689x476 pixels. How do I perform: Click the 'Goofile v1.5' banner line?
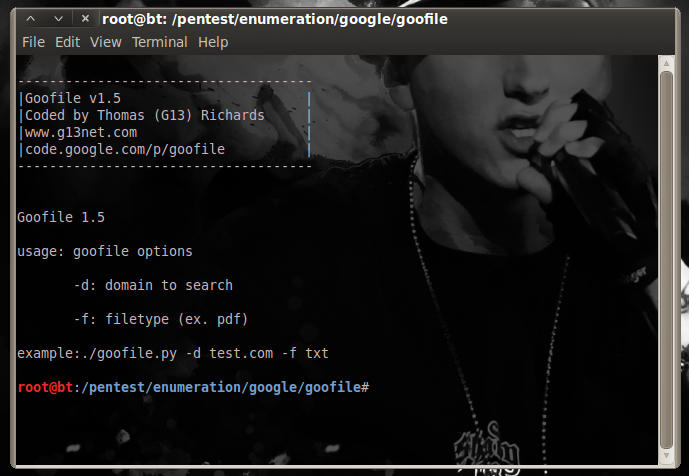coord(73,98)
